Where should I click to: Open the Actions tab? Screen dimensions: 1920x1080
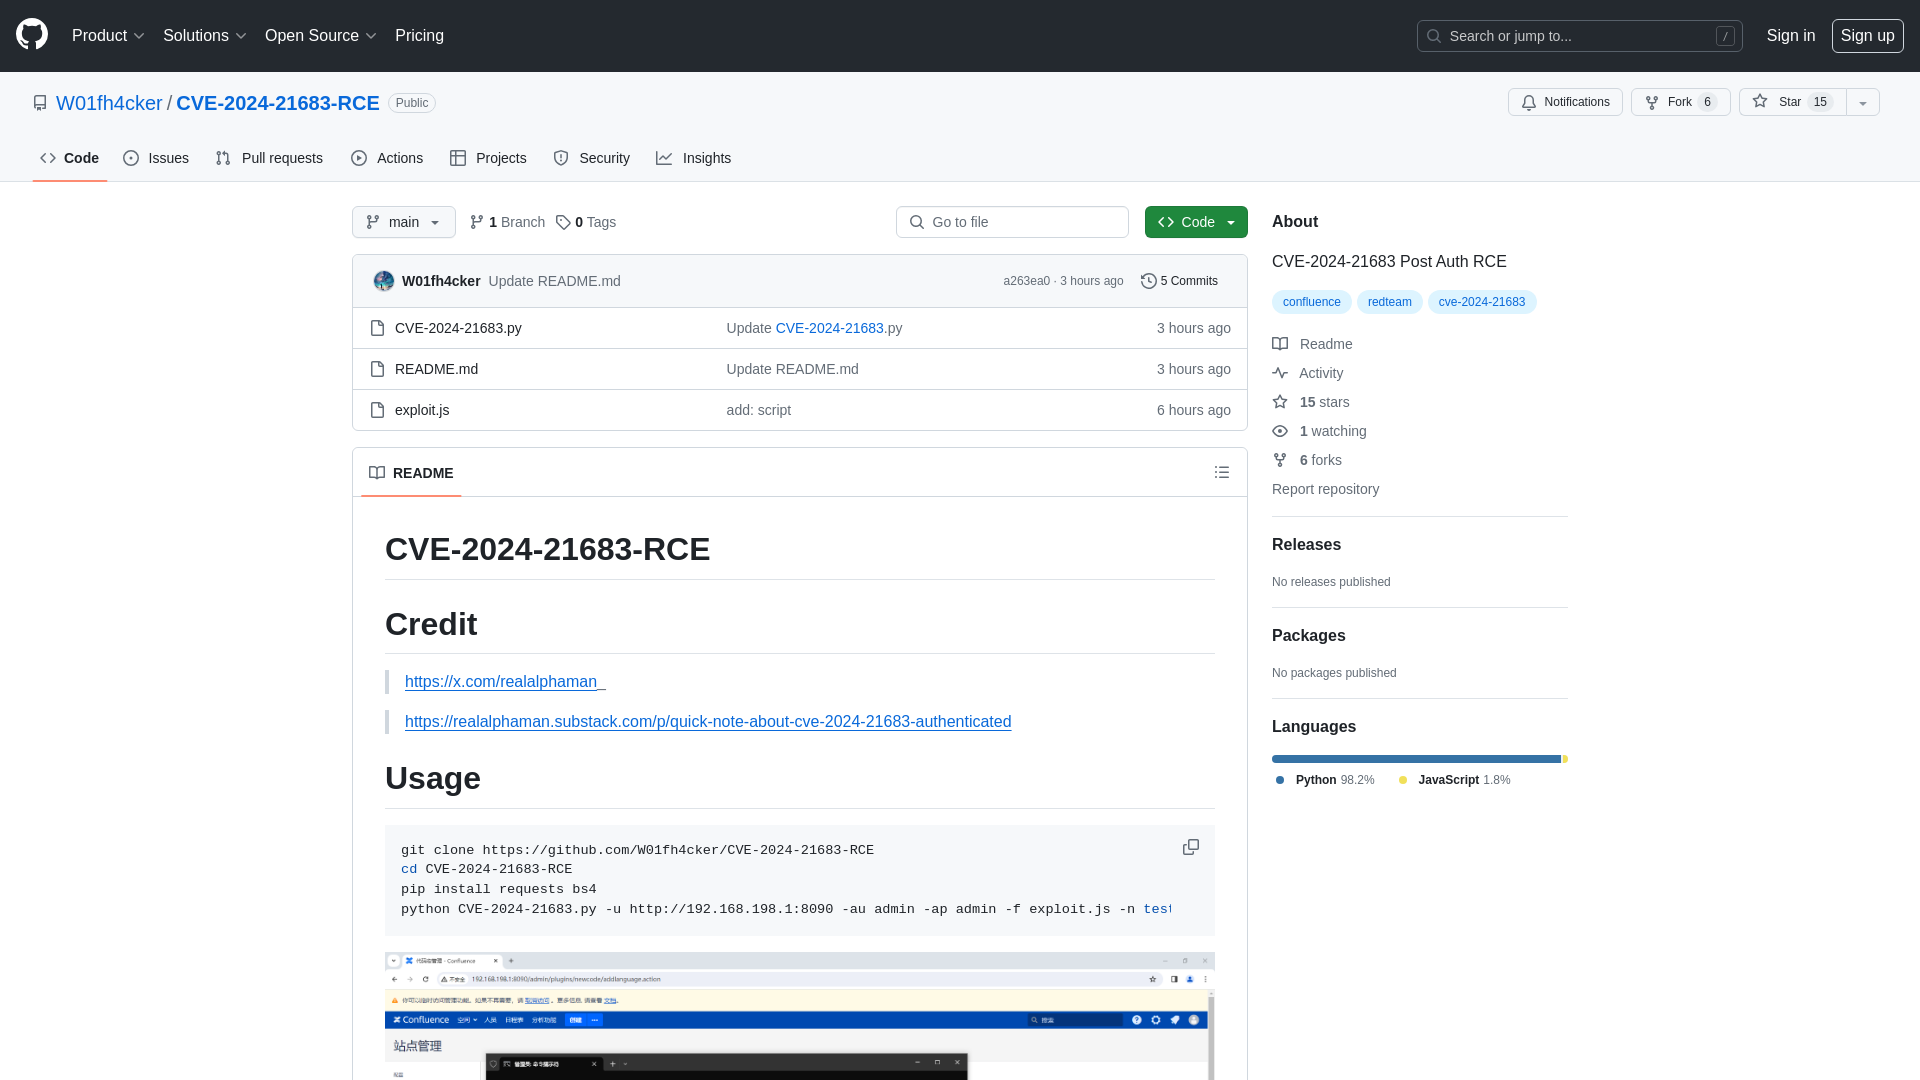[387, 158]
